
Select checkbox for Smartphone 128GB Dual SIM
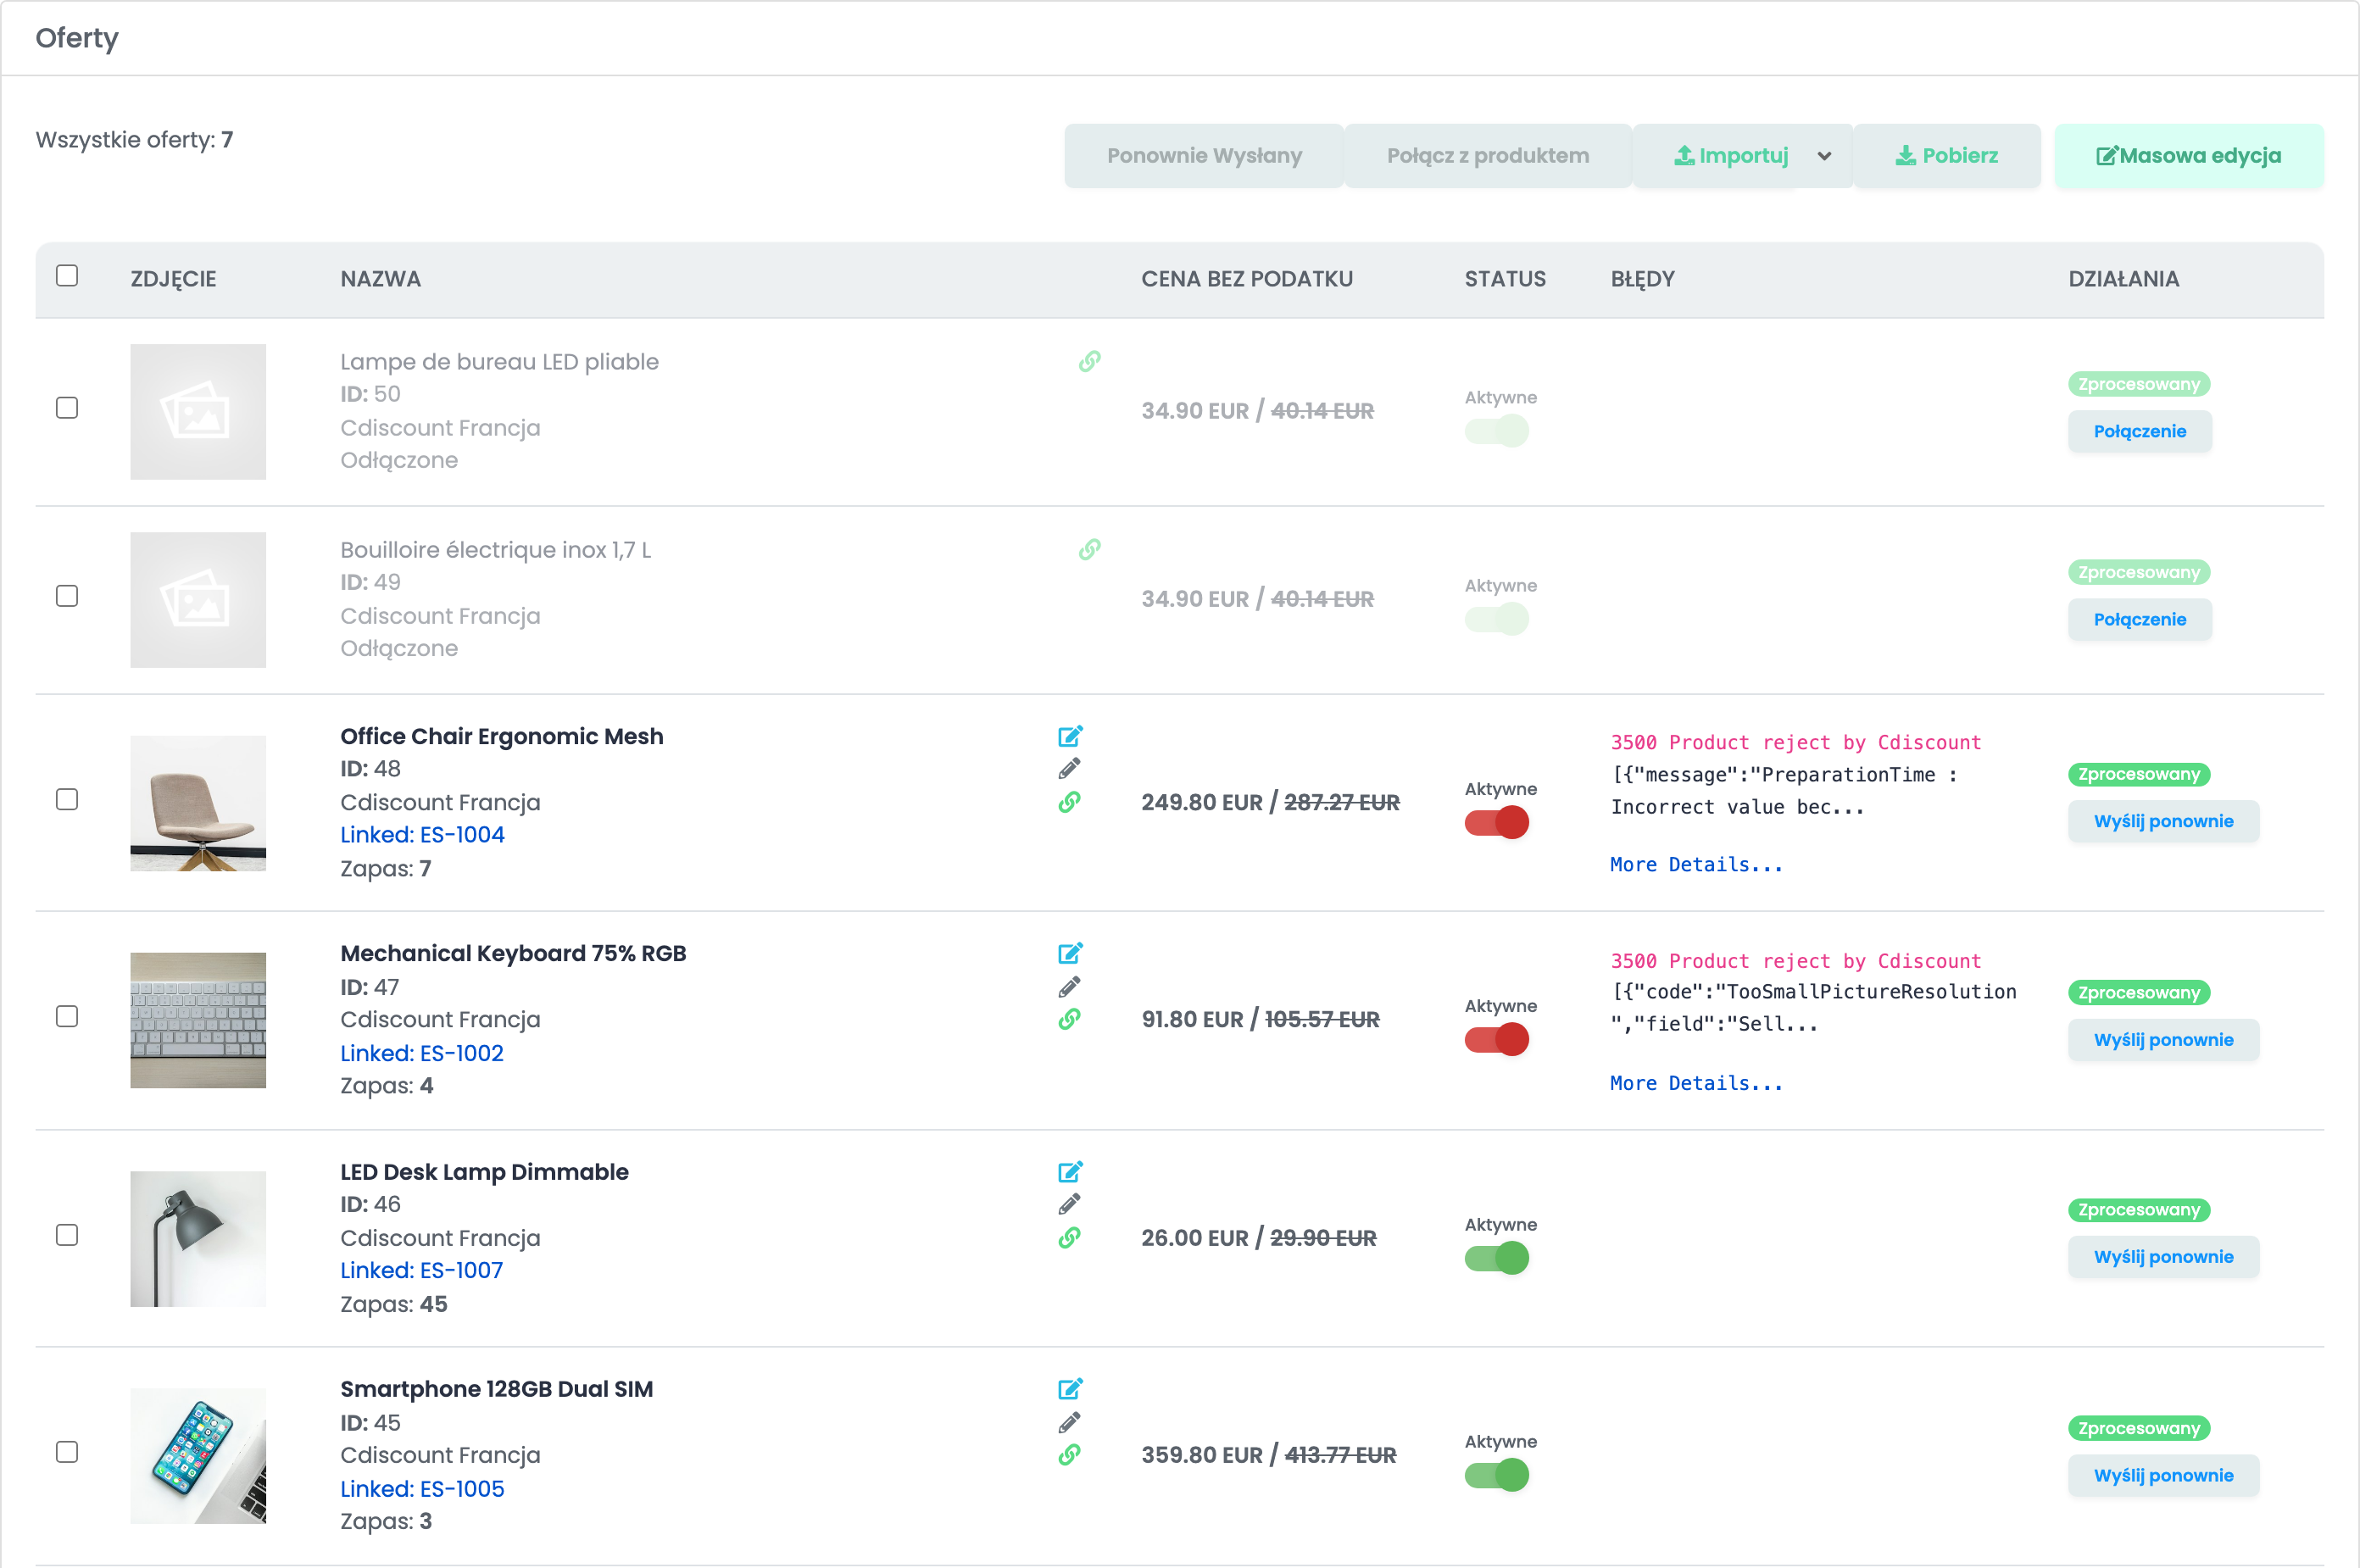67,1452
